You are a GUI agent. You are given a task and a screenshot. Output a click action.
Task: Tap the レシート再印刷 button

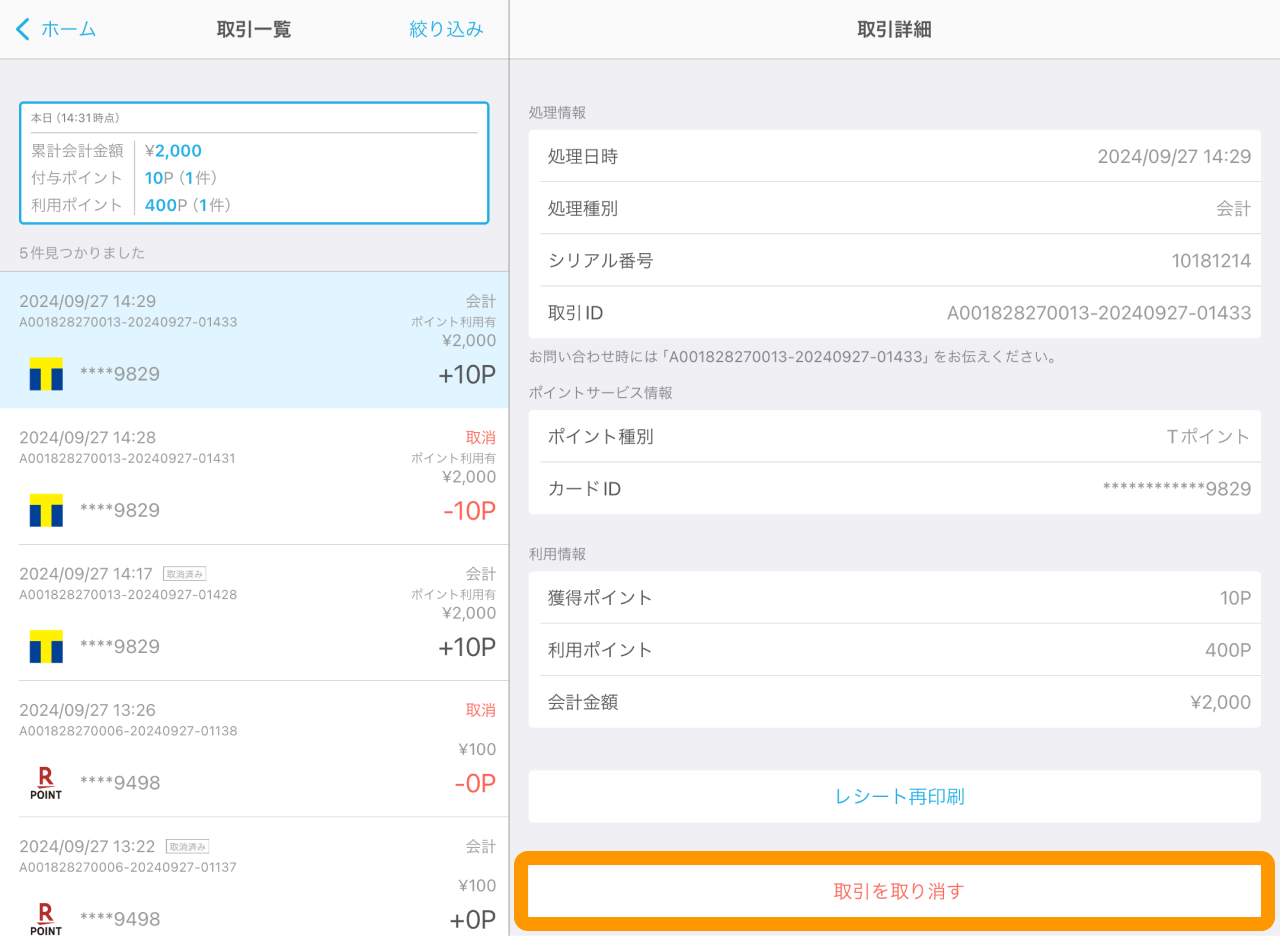point(895,797)
